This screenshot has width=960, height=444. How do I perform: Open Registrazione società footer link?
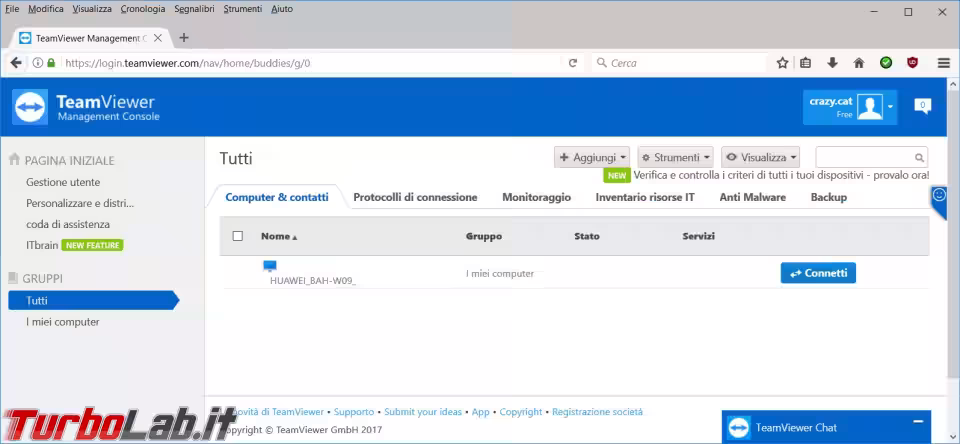coord(598,412)
